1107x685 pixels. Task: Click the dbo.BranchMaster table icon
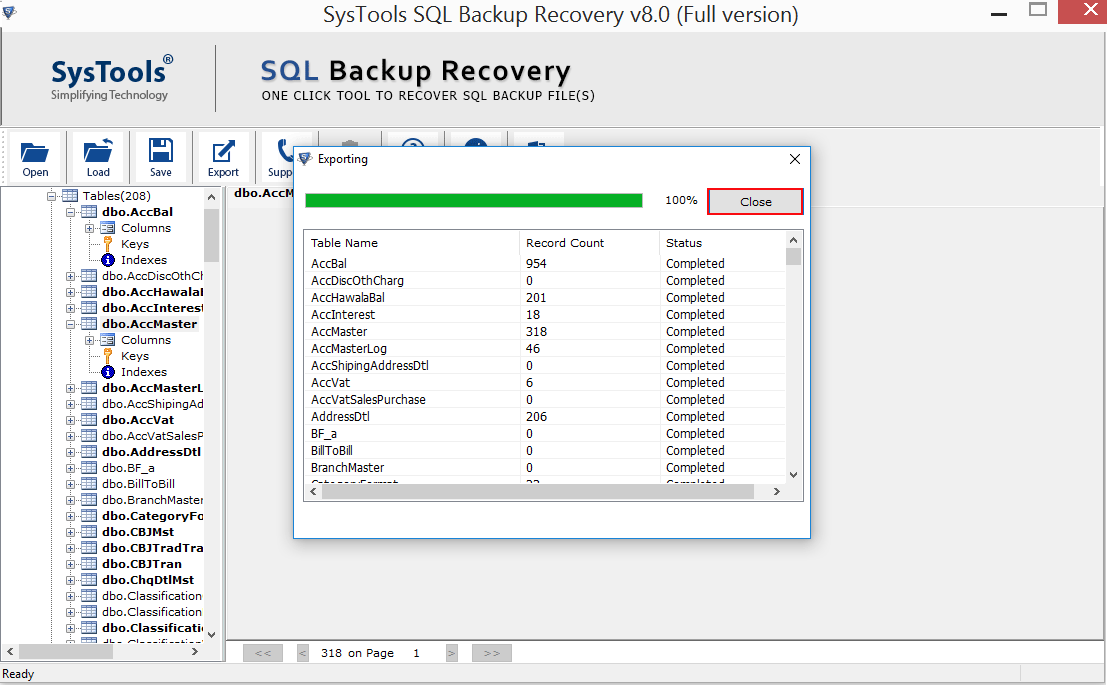pyautogui.click(x=89, y=500)
